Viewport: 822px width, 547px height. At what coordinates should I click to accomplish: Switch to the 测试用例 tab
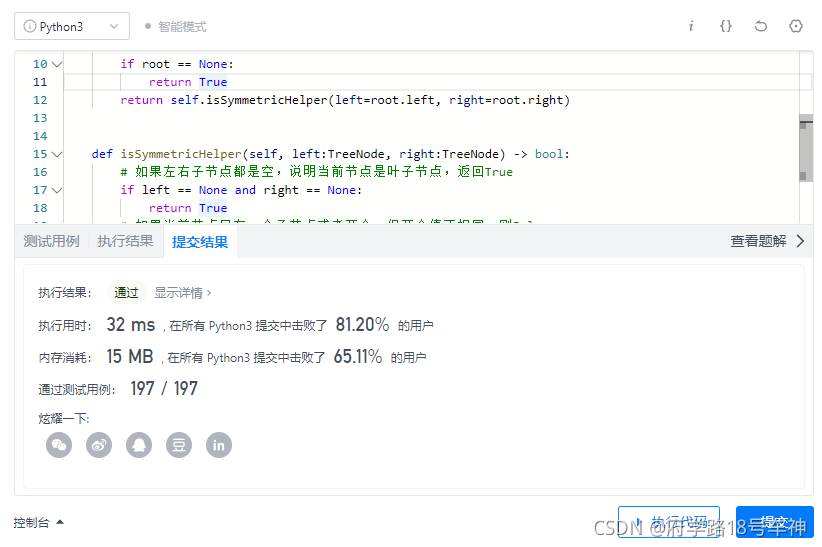(x=51, y=241)
